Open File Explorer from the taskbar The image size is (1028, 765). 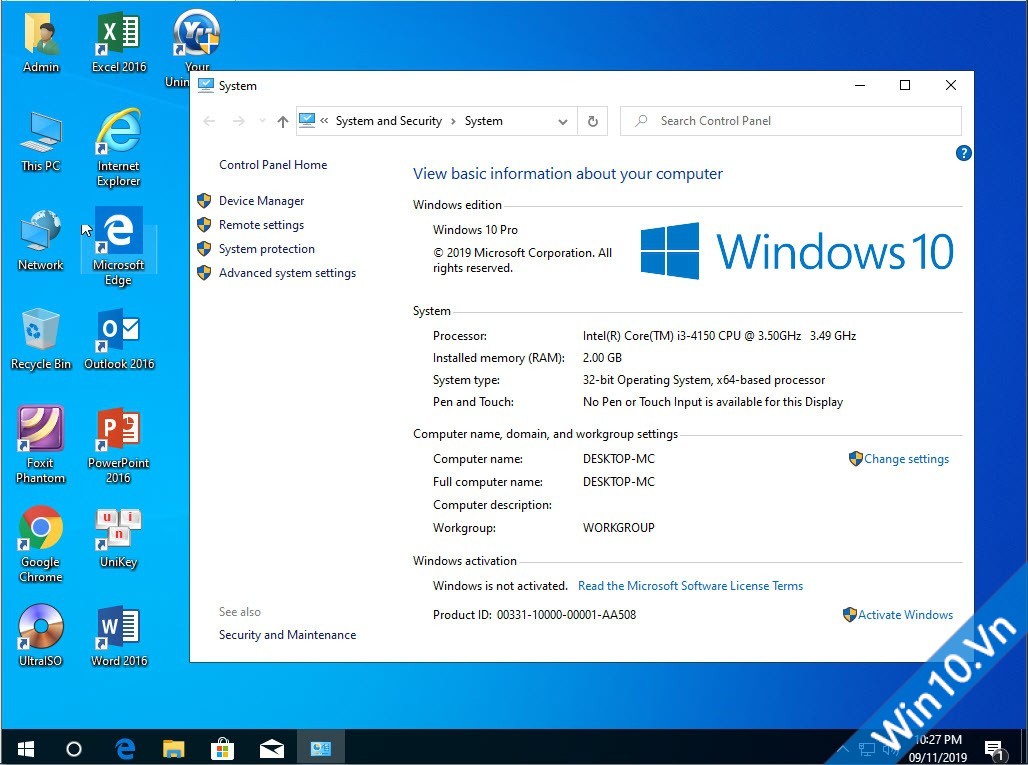pos(174,748)
